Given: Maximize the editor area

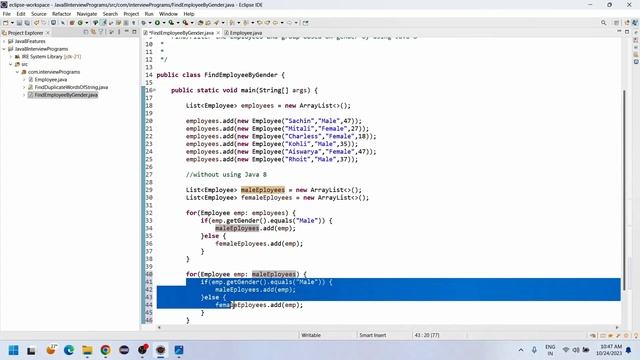Looking at the screenshot, I should click(x=627, y=31).
